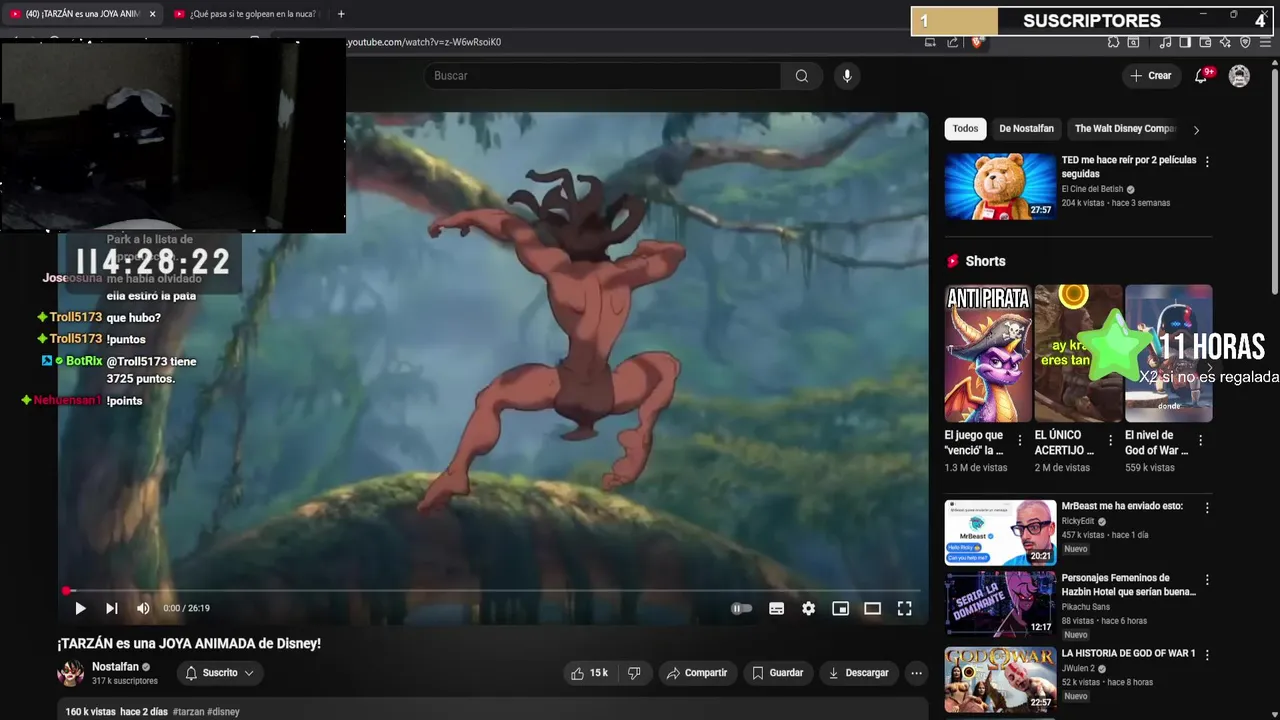
Task: Select The Walt Disney Company chip
Action: tap(1125, 128)
